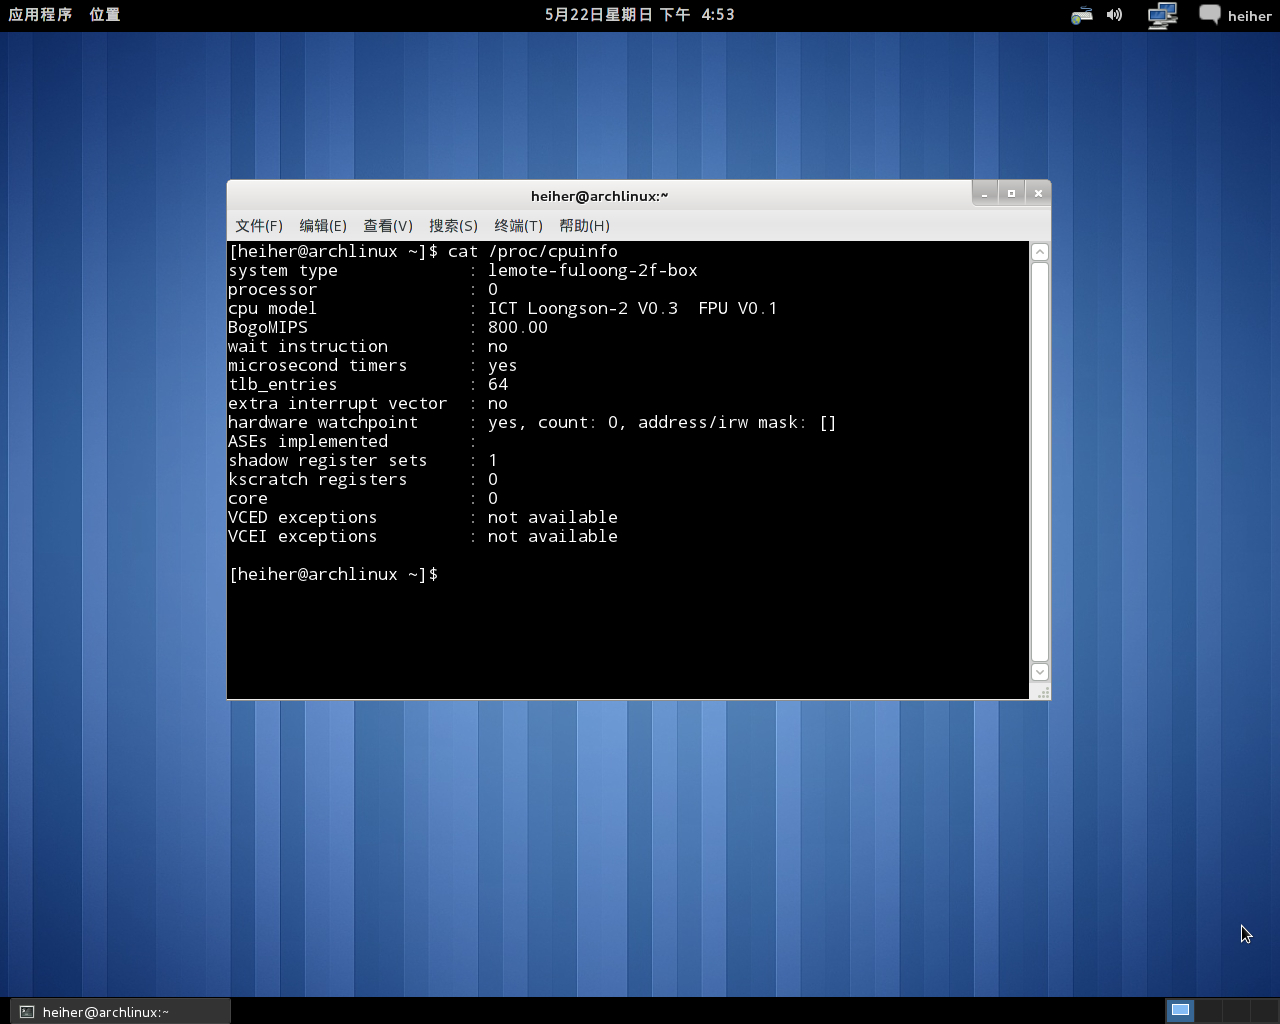
Task: Switch to the third workspace
Action: point(1236,1011)
